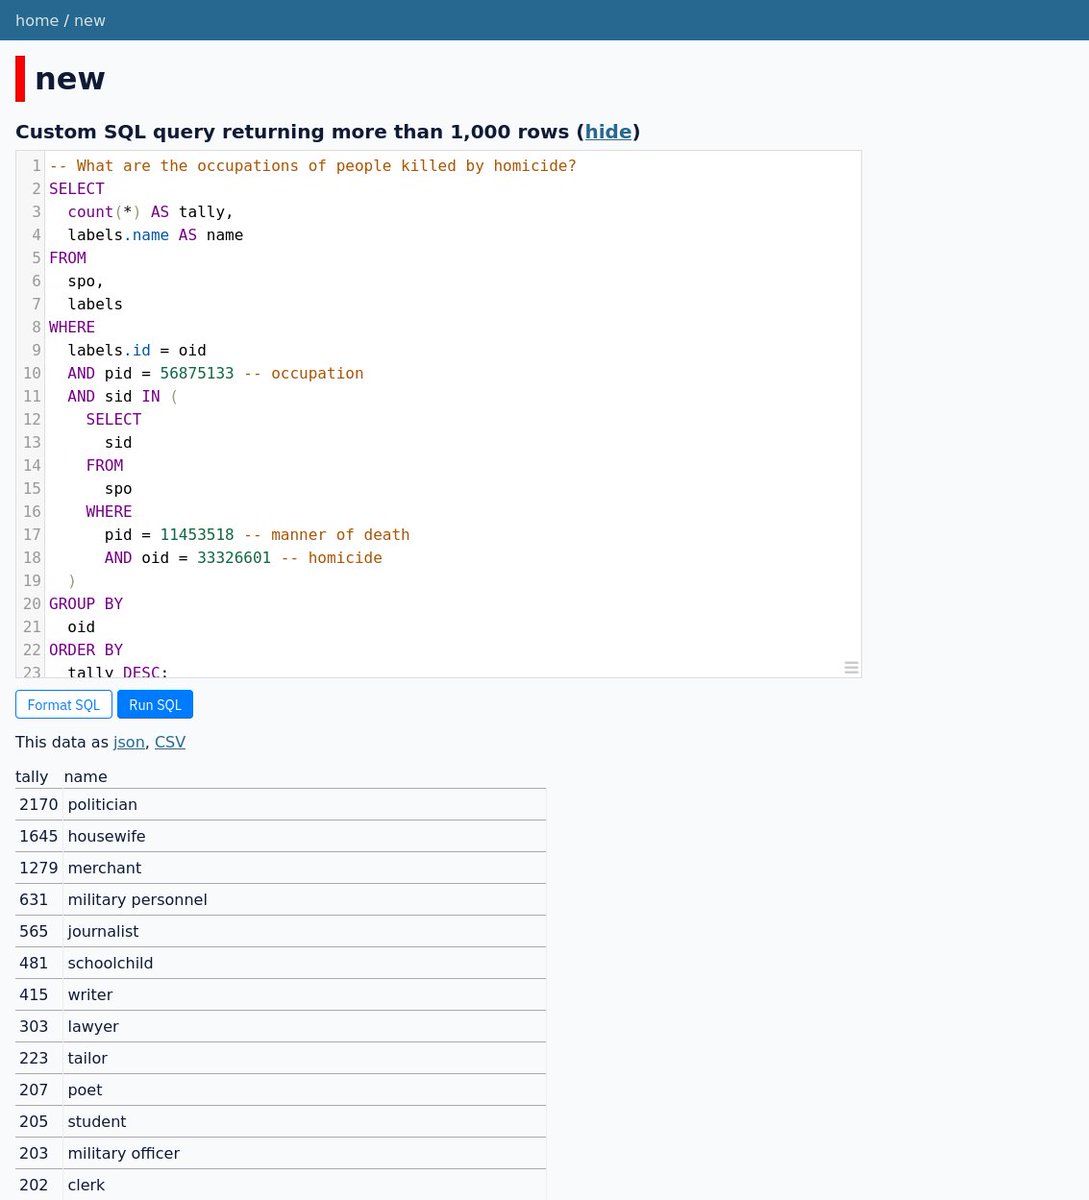Click the occupation pid value 56875133
The height and width of the screenshot is (1200, 1089).
click(x=197, y=373)
